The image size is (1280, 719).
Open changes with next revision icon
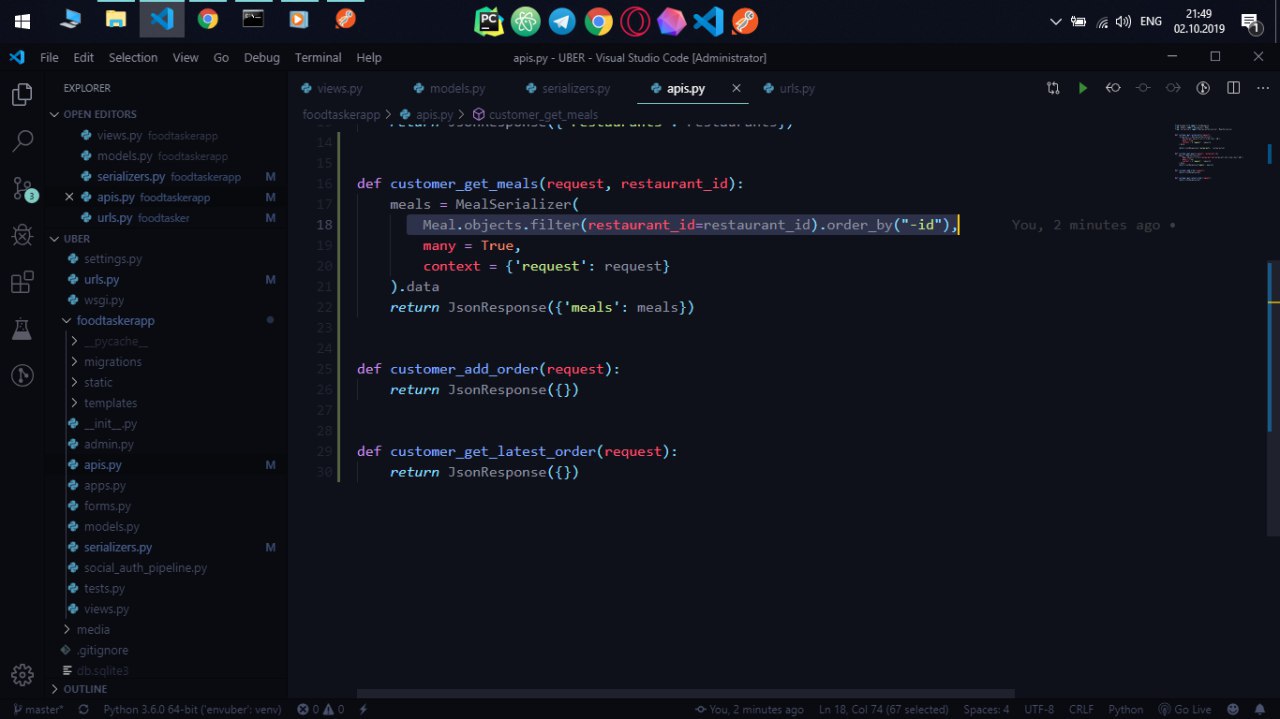coord(1173,88)
